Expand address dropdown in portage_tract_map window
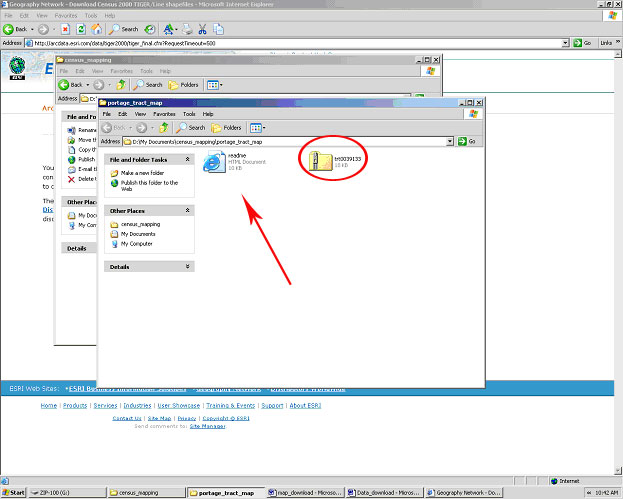The width and height of the screenshot is (623, 499). point(449,141)
